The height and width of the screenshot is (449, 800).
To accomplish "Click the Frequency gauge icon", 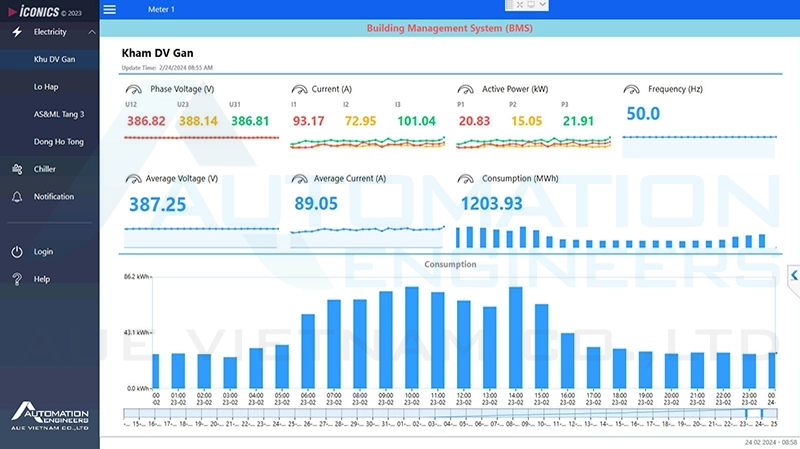I will click(x=631, y=90).
